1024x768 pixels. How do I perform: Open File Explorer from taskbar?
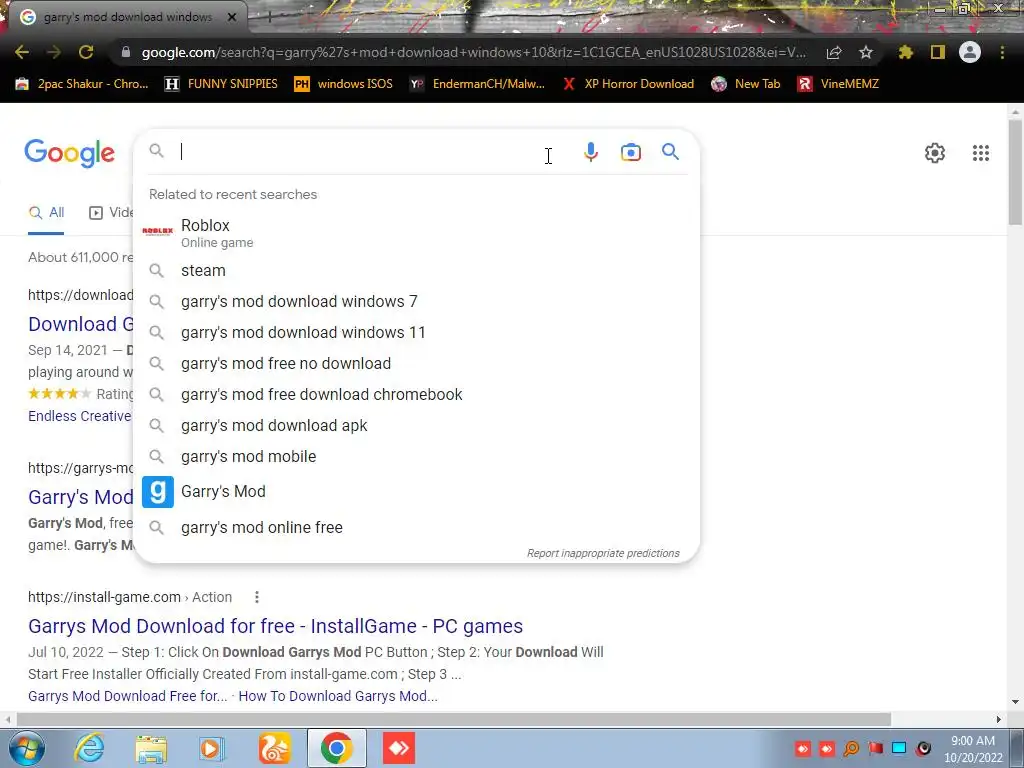pos(151,748)
